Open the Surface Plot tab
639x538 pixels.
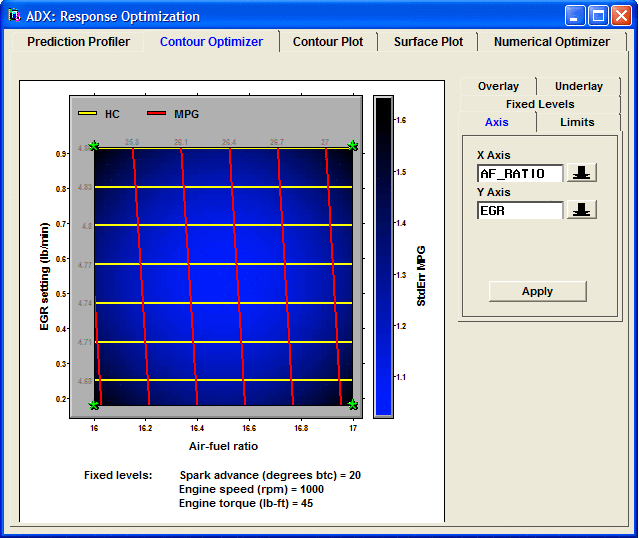point(428,42)
